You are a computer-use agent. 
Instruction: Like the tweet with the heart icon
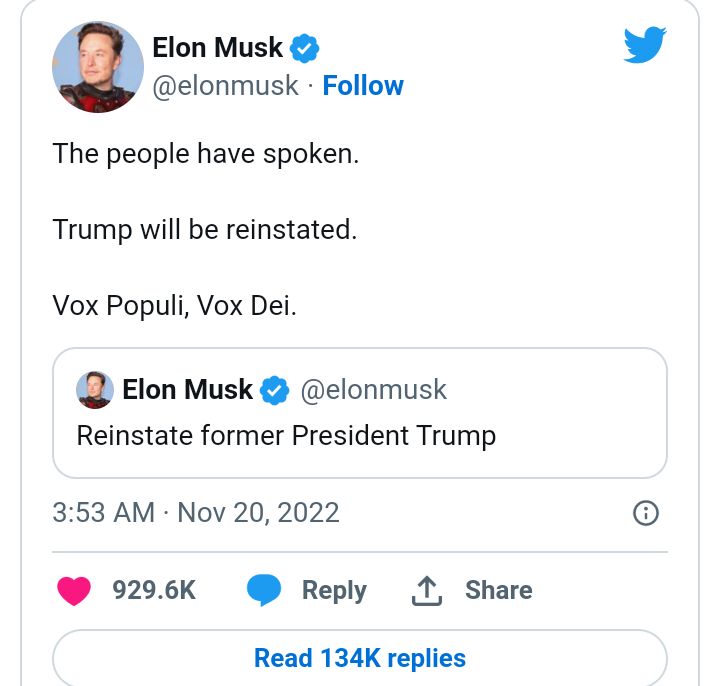74,590
